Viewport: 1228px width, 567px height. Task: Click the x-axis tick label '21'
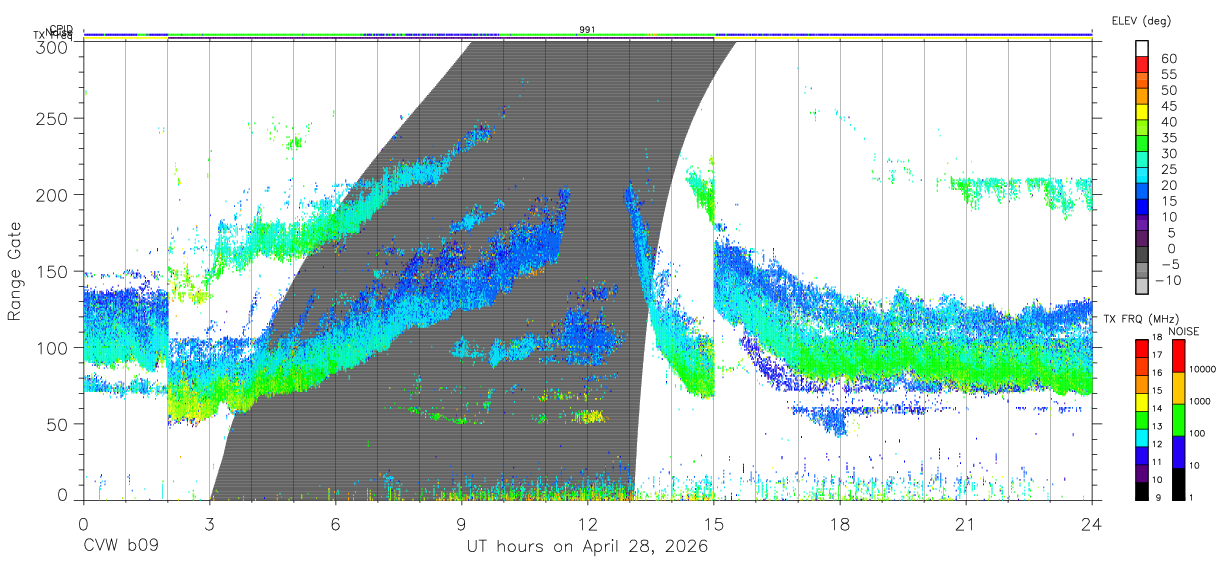[x=966, y=523]
